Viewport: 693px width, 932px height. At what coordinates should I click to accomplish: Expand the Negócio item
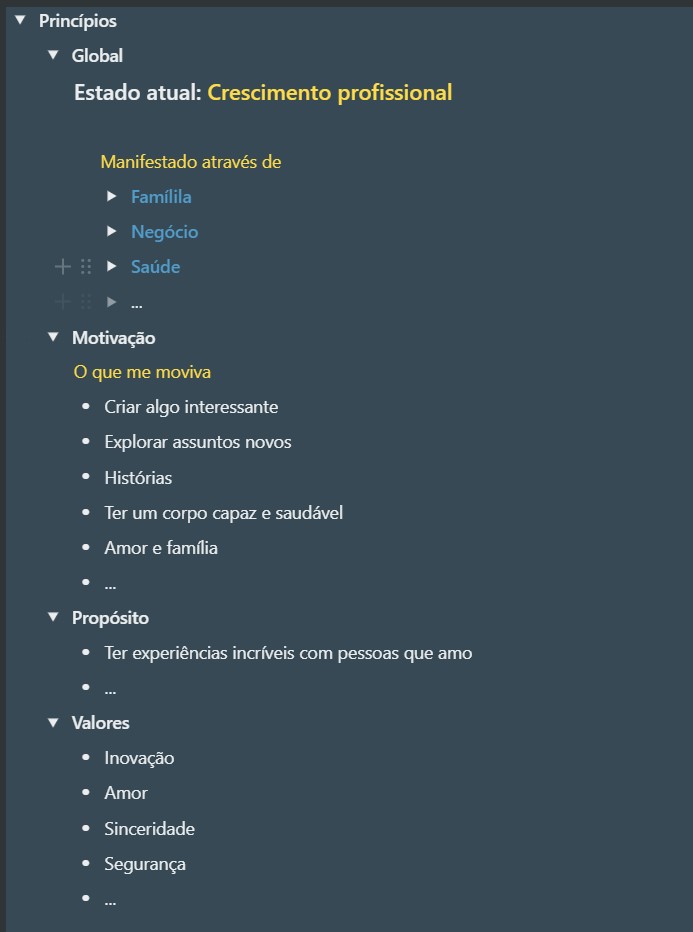point(111,231)
